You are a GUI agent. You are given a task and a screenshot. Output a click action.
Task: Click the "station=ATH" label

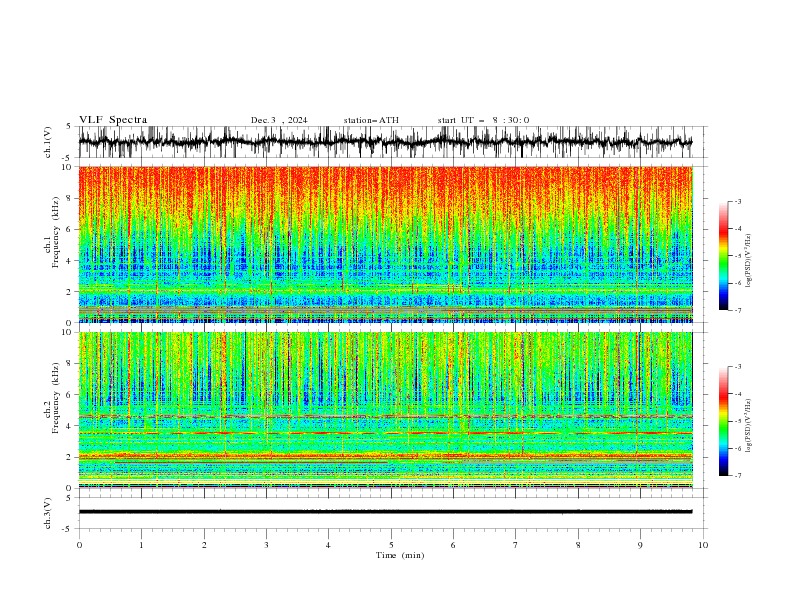click(371, 120)
